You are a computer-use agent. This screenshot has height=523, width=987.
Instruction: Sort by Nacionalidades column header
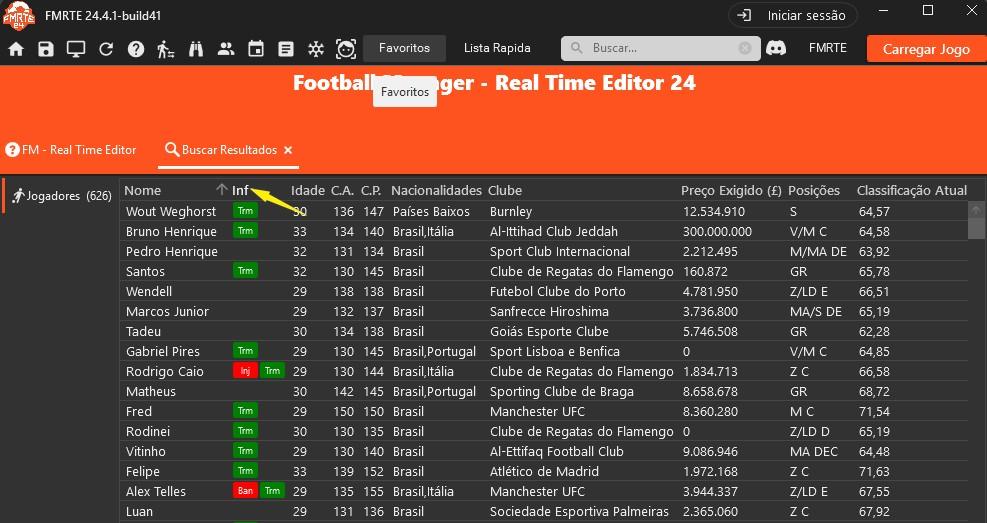pos(436,190)
